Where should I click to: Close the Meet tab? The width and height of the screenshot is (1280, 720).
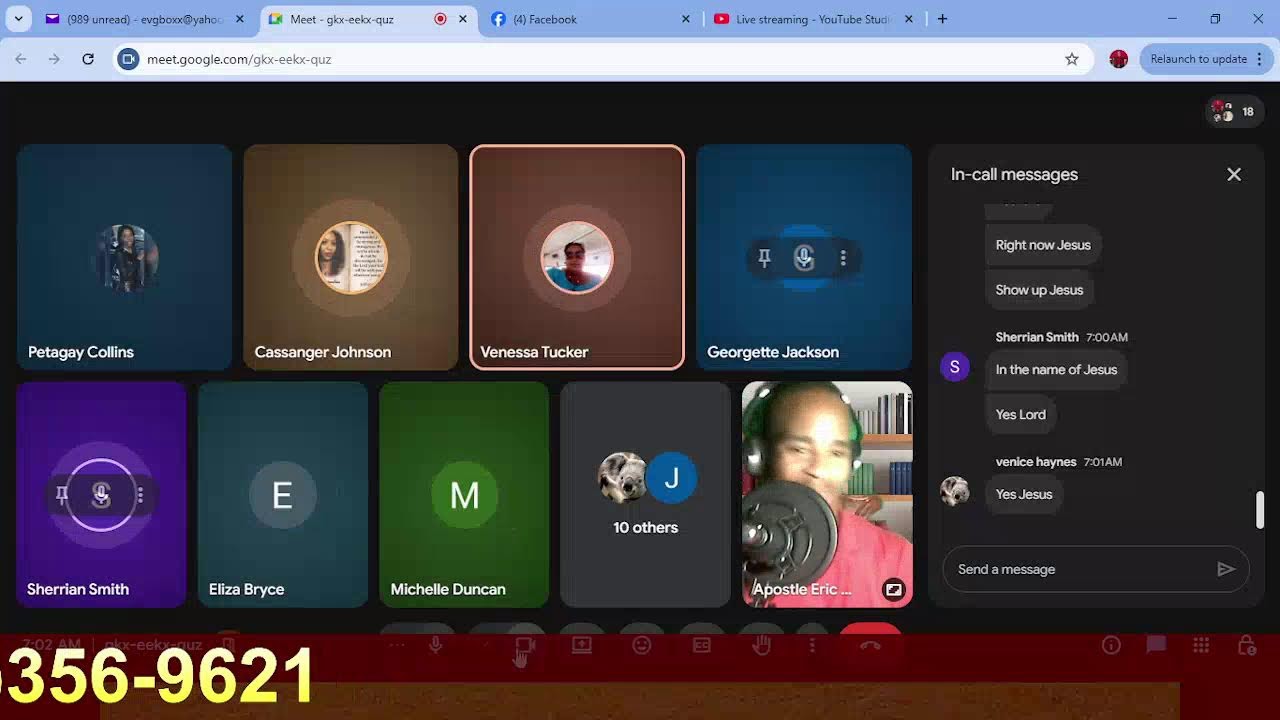point(463,19)
